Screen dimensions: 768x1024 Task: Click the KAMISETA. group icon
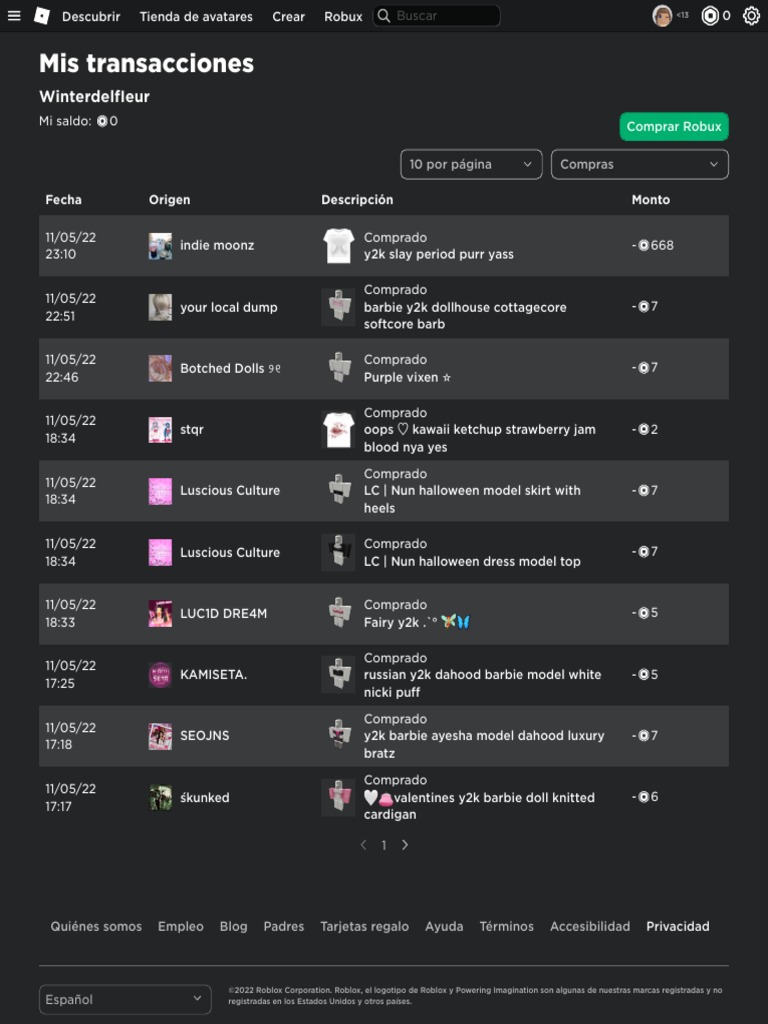[x=160, y=674]
